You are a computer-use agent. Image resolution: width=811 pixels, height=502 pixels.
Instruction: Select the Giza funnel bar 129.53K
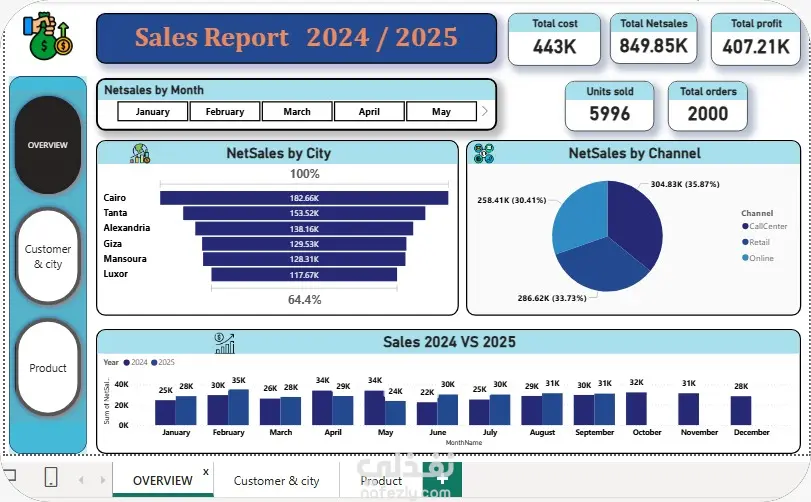pos(304,244)
